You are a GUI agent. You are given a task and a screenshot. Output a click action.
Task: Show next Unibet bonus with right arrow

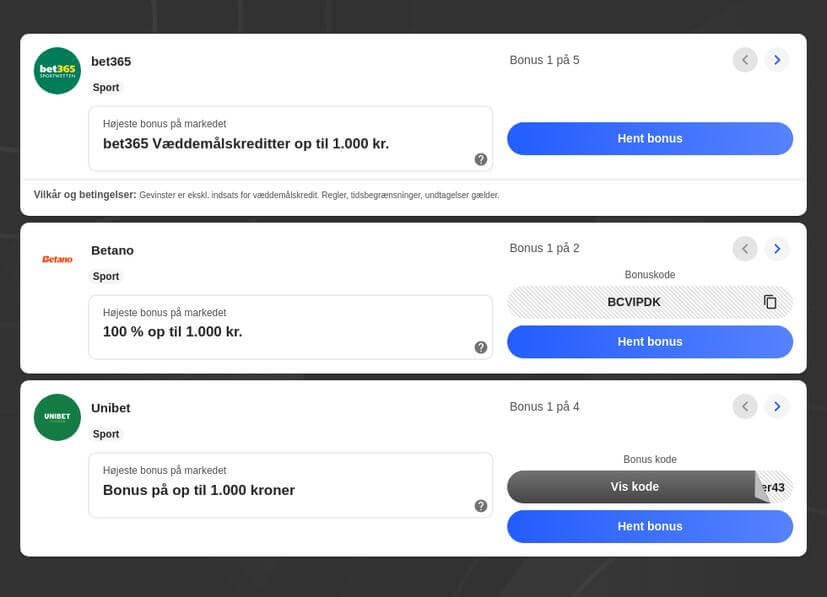(x=777, y=406)
